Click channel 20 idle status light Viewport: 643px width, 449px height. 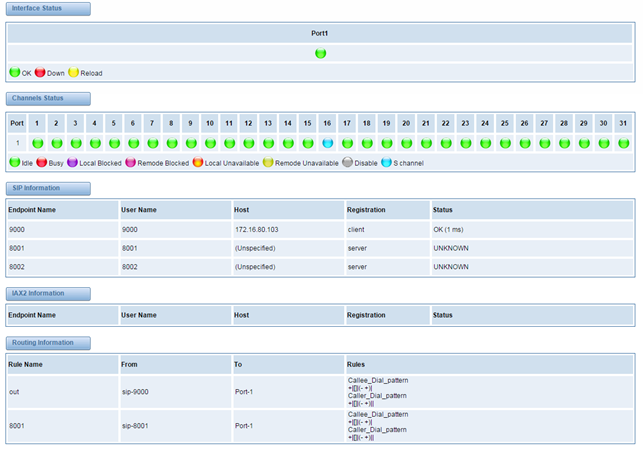[x=406, y=143]
